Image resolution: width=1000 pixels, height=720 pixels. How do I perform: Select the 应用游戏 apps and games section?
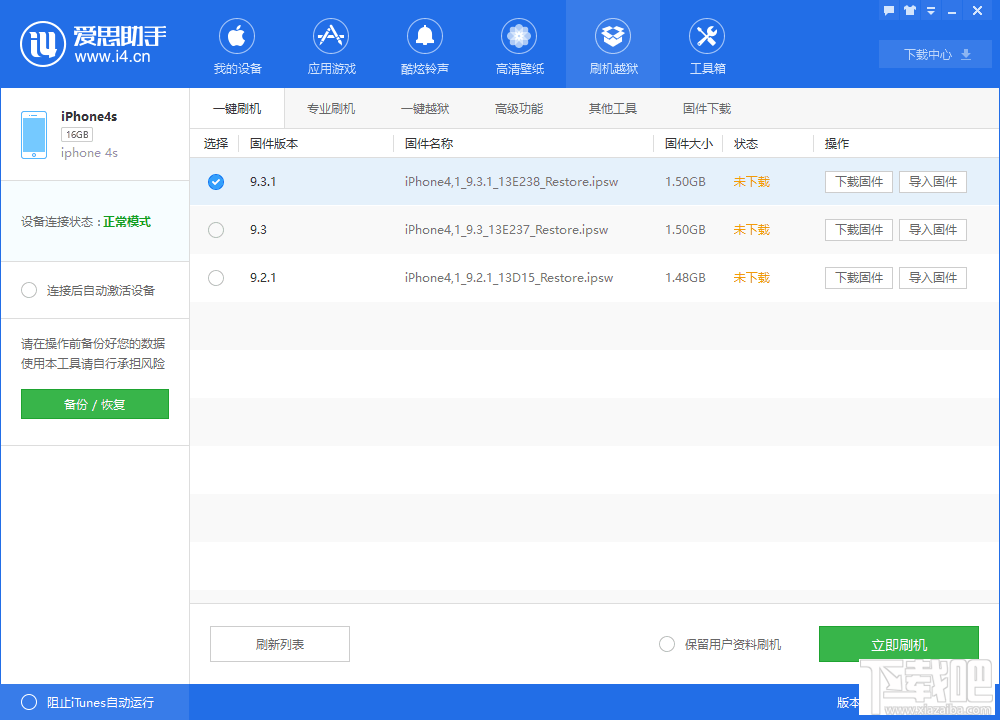pos(331,45)
